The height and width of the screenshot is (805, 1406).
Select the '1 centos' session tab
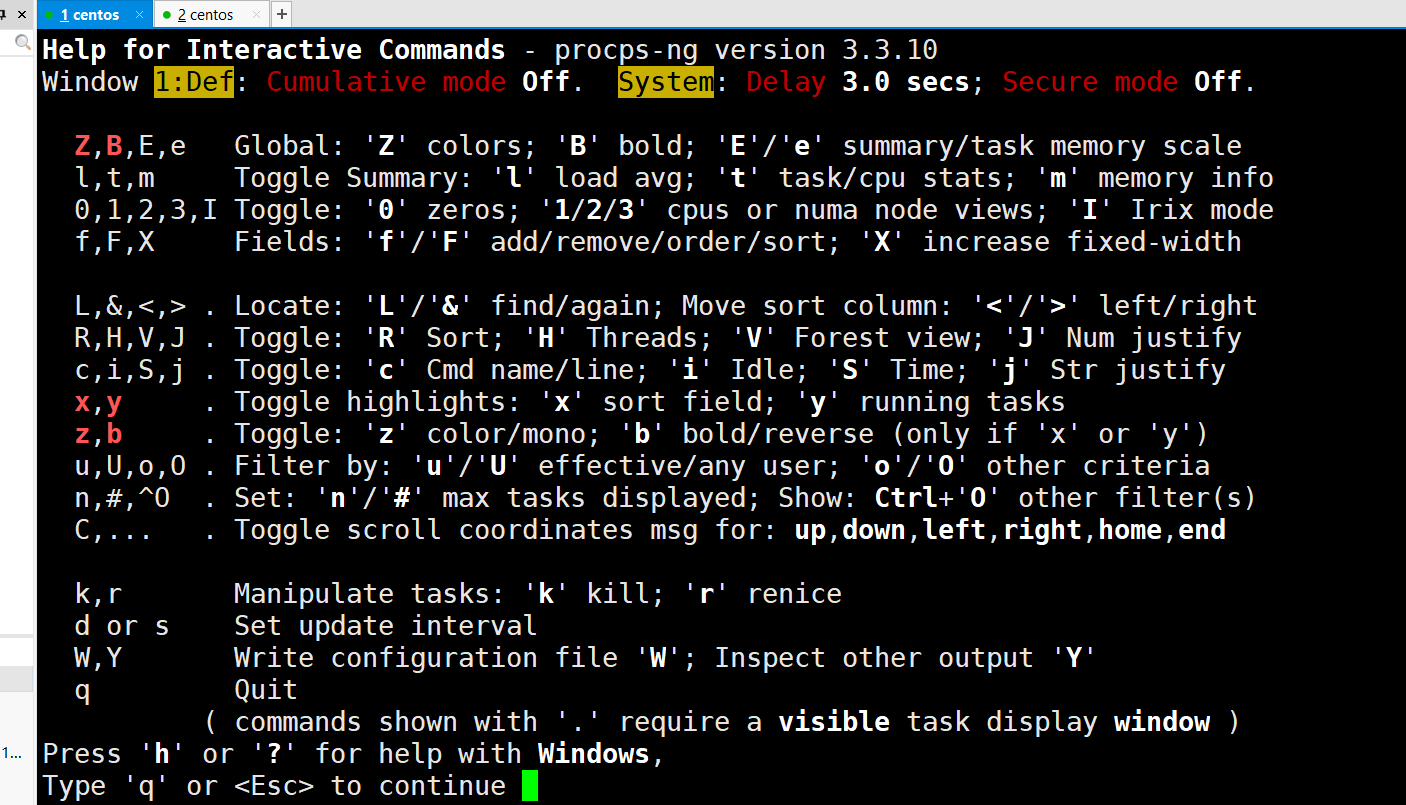click(x=90, y=14)
